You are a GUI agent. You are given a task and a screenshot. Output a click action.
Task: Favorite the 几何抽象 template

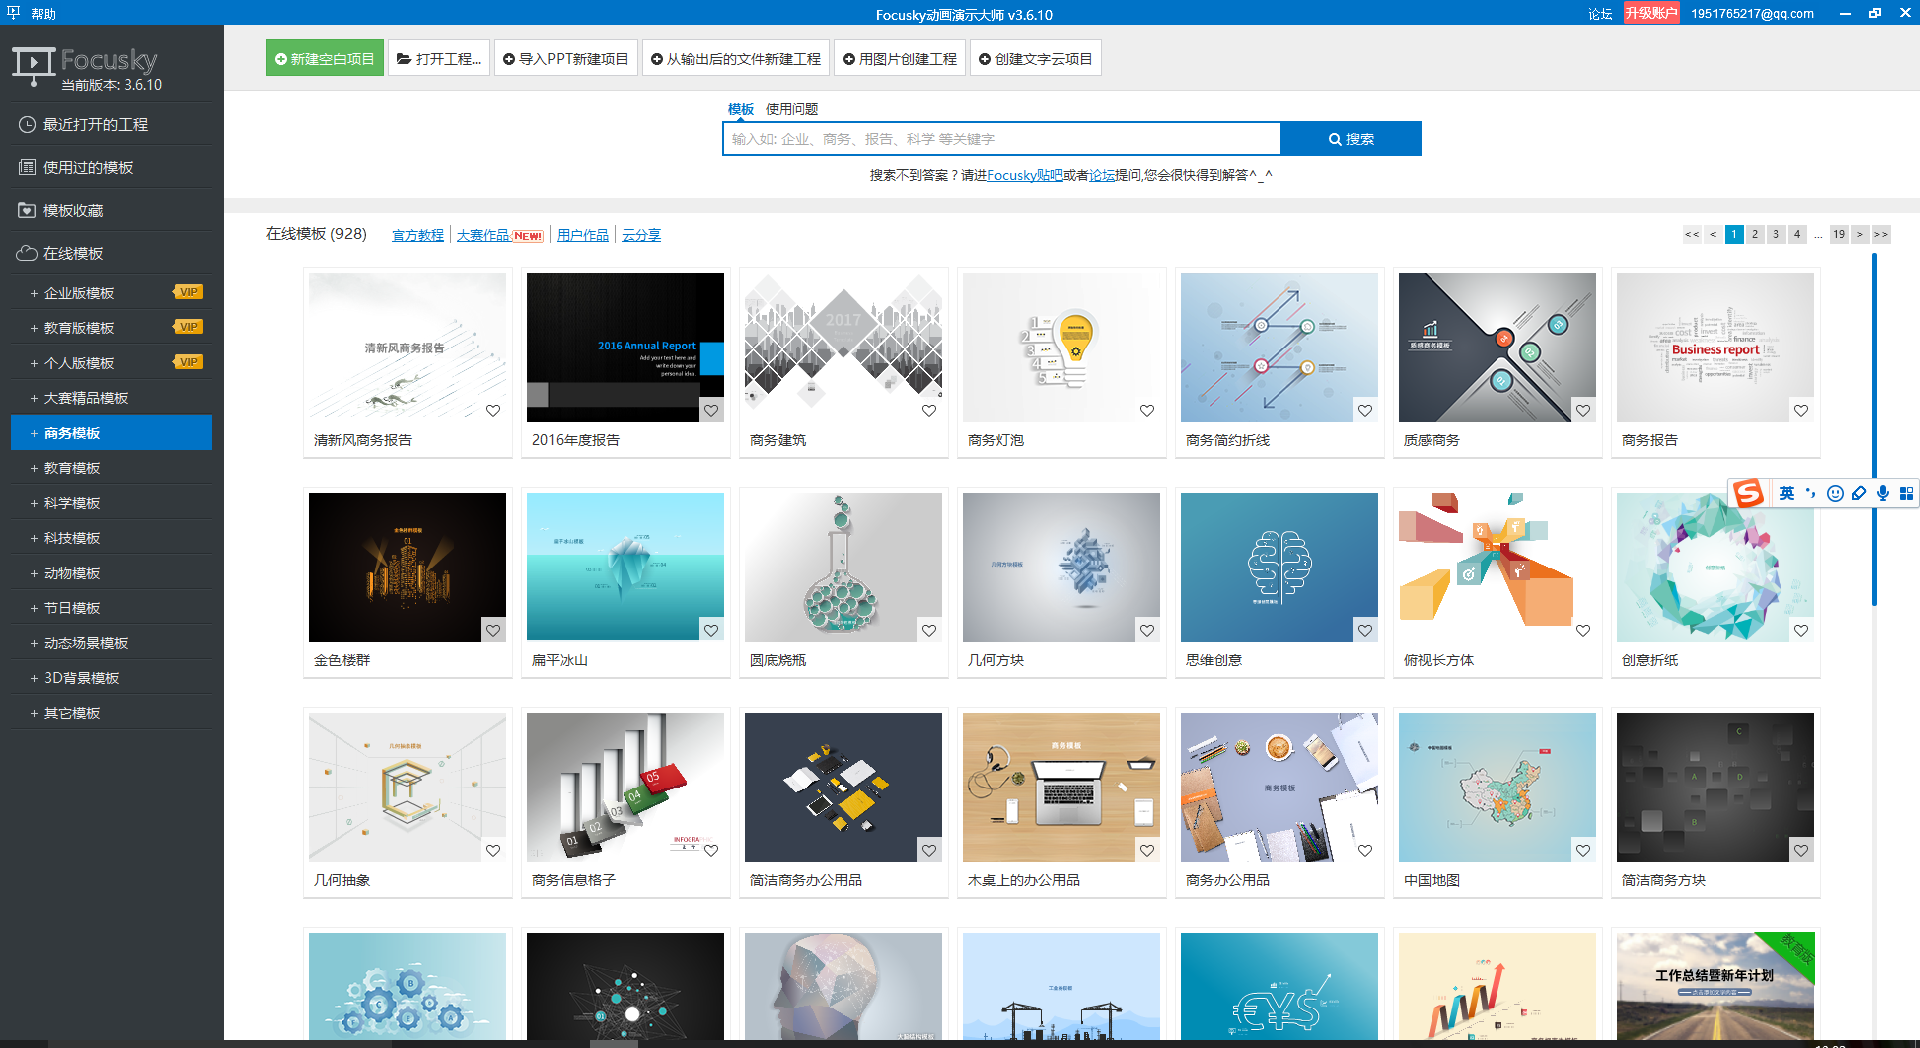(493, 850)
